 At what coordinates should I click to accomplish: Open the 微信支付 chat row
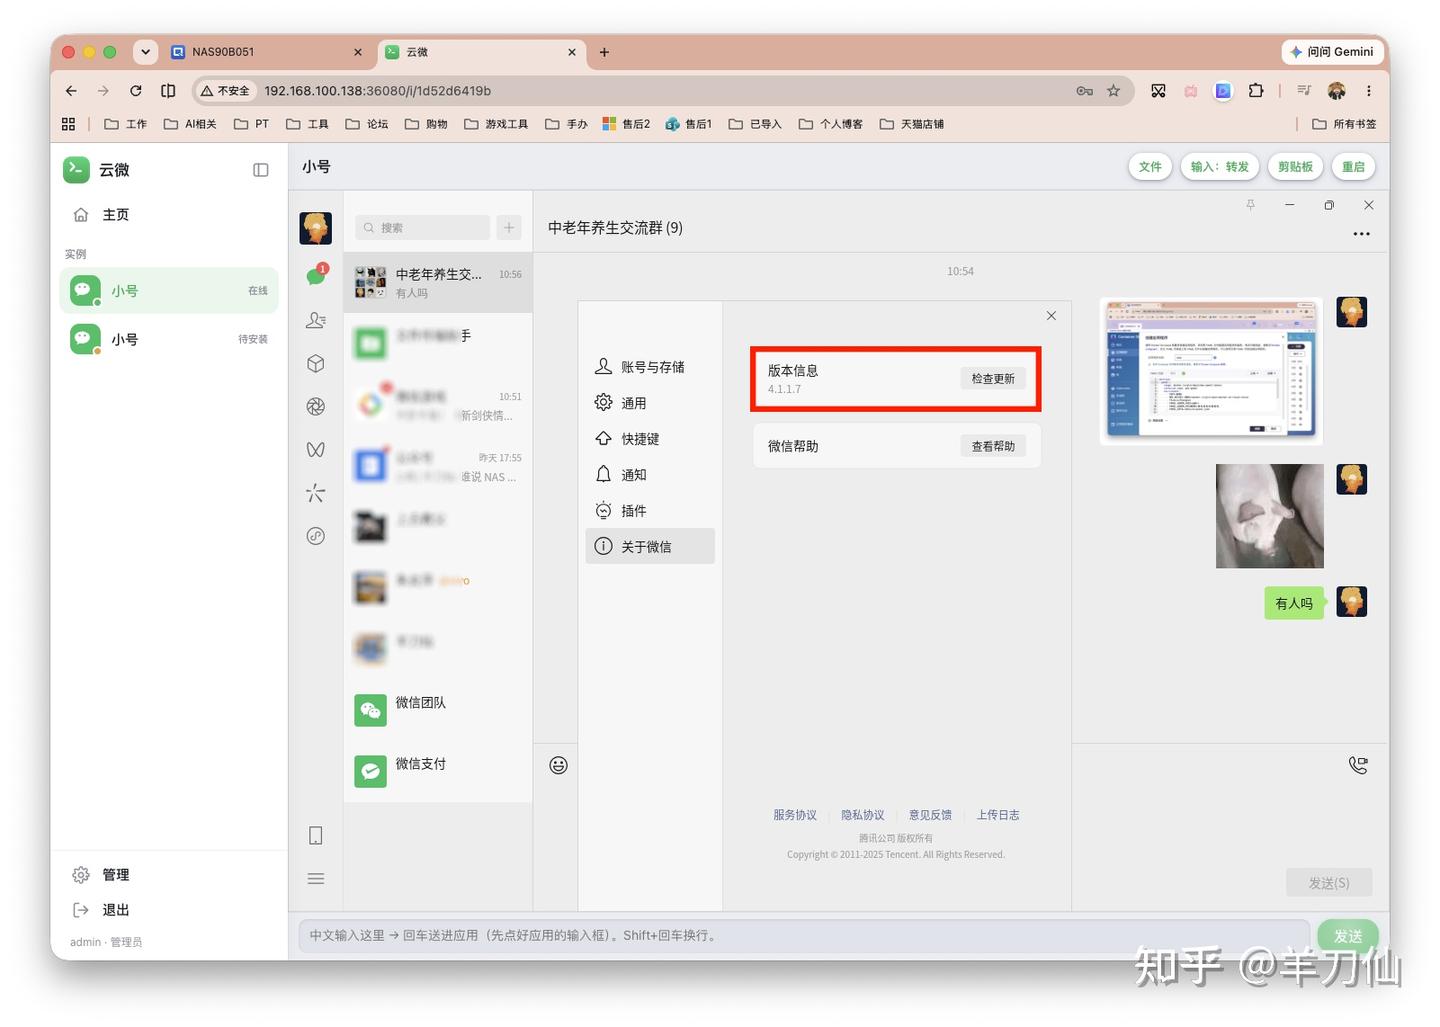click(438, 771)
